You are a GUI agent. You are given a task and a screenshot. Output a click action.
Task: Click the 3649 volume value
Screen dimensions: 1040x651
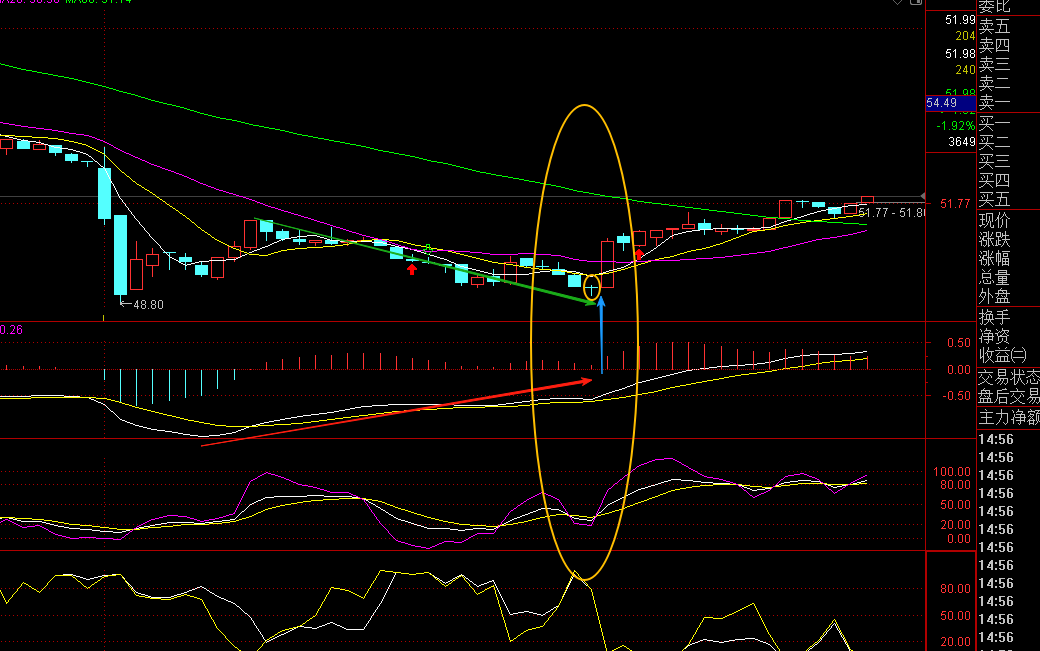[962, 142]
